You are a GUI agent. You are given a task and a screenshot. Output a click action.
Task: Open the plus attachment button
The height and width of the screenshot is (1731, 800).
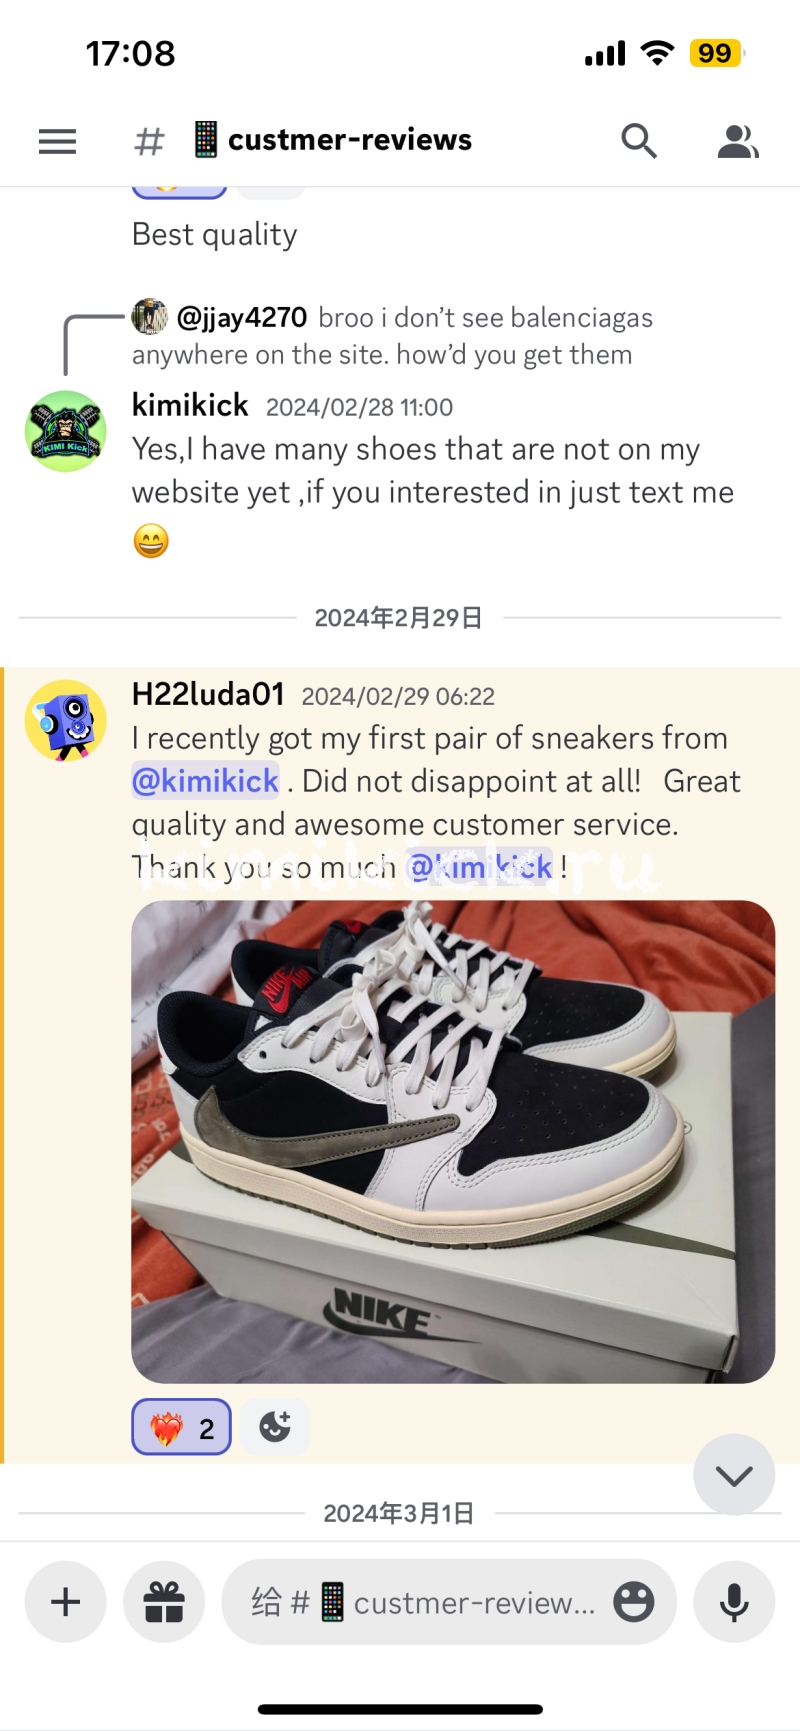click(x=66, y=1602)
